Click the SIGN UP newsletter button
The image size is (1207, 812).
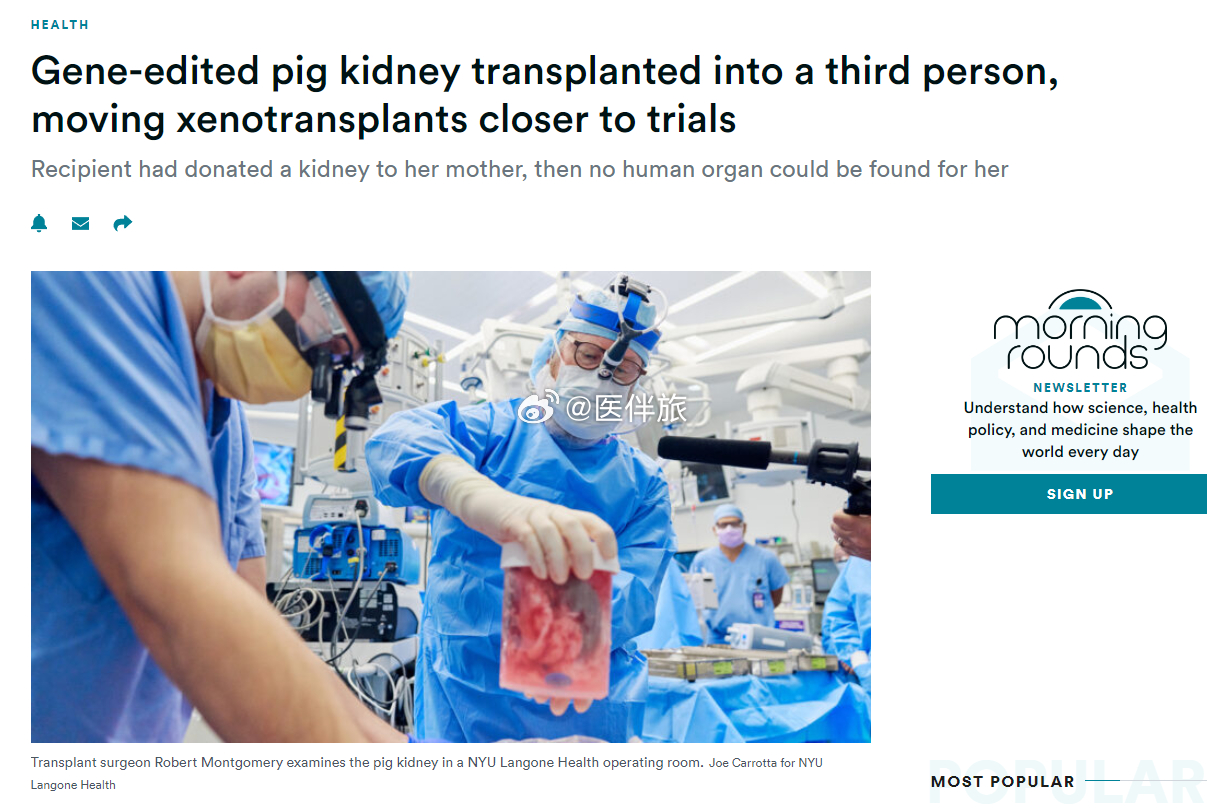(x=1069, y=494)
